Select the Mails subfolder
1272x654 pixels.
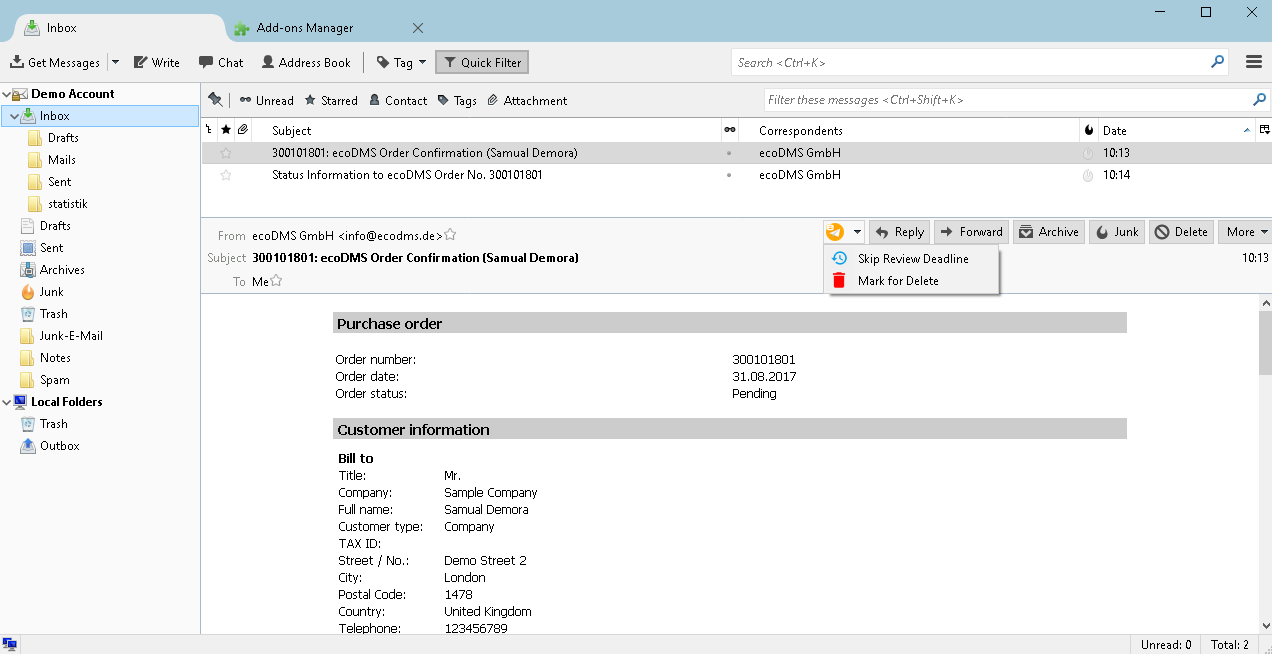(x=62, y=160)
